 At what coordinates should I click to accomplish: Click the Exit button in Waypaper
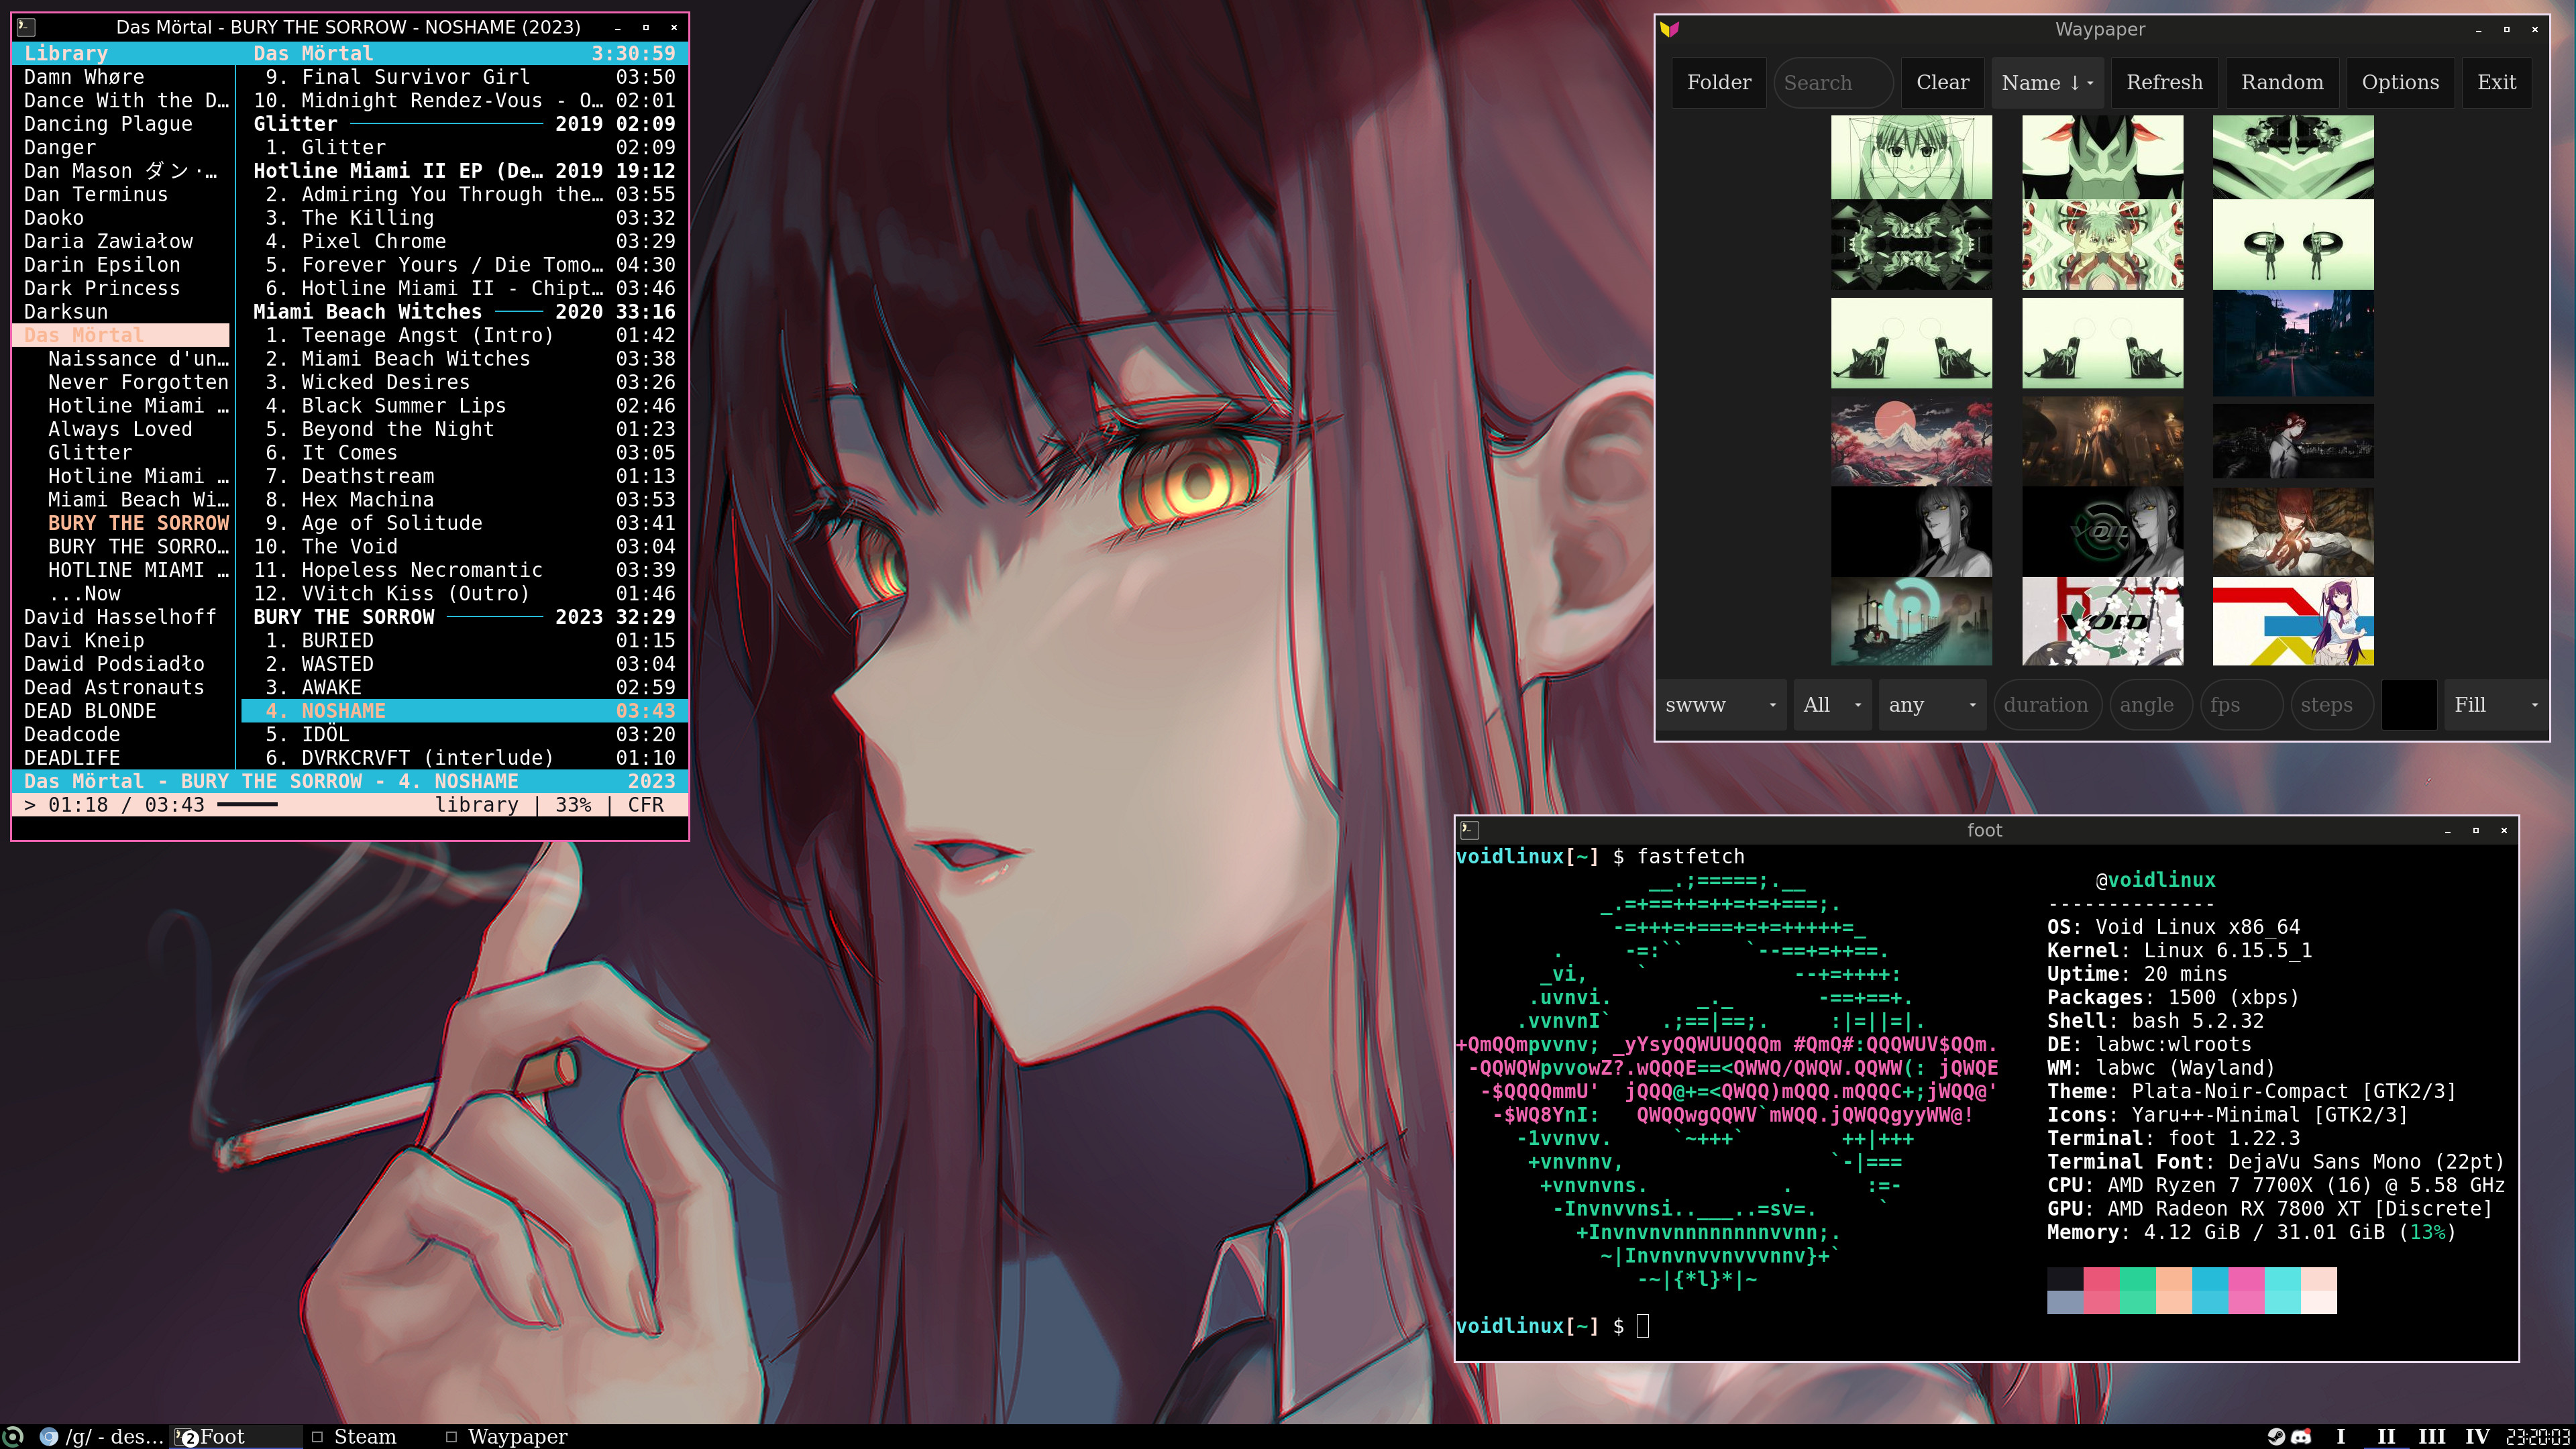(x=2496, y=82)
